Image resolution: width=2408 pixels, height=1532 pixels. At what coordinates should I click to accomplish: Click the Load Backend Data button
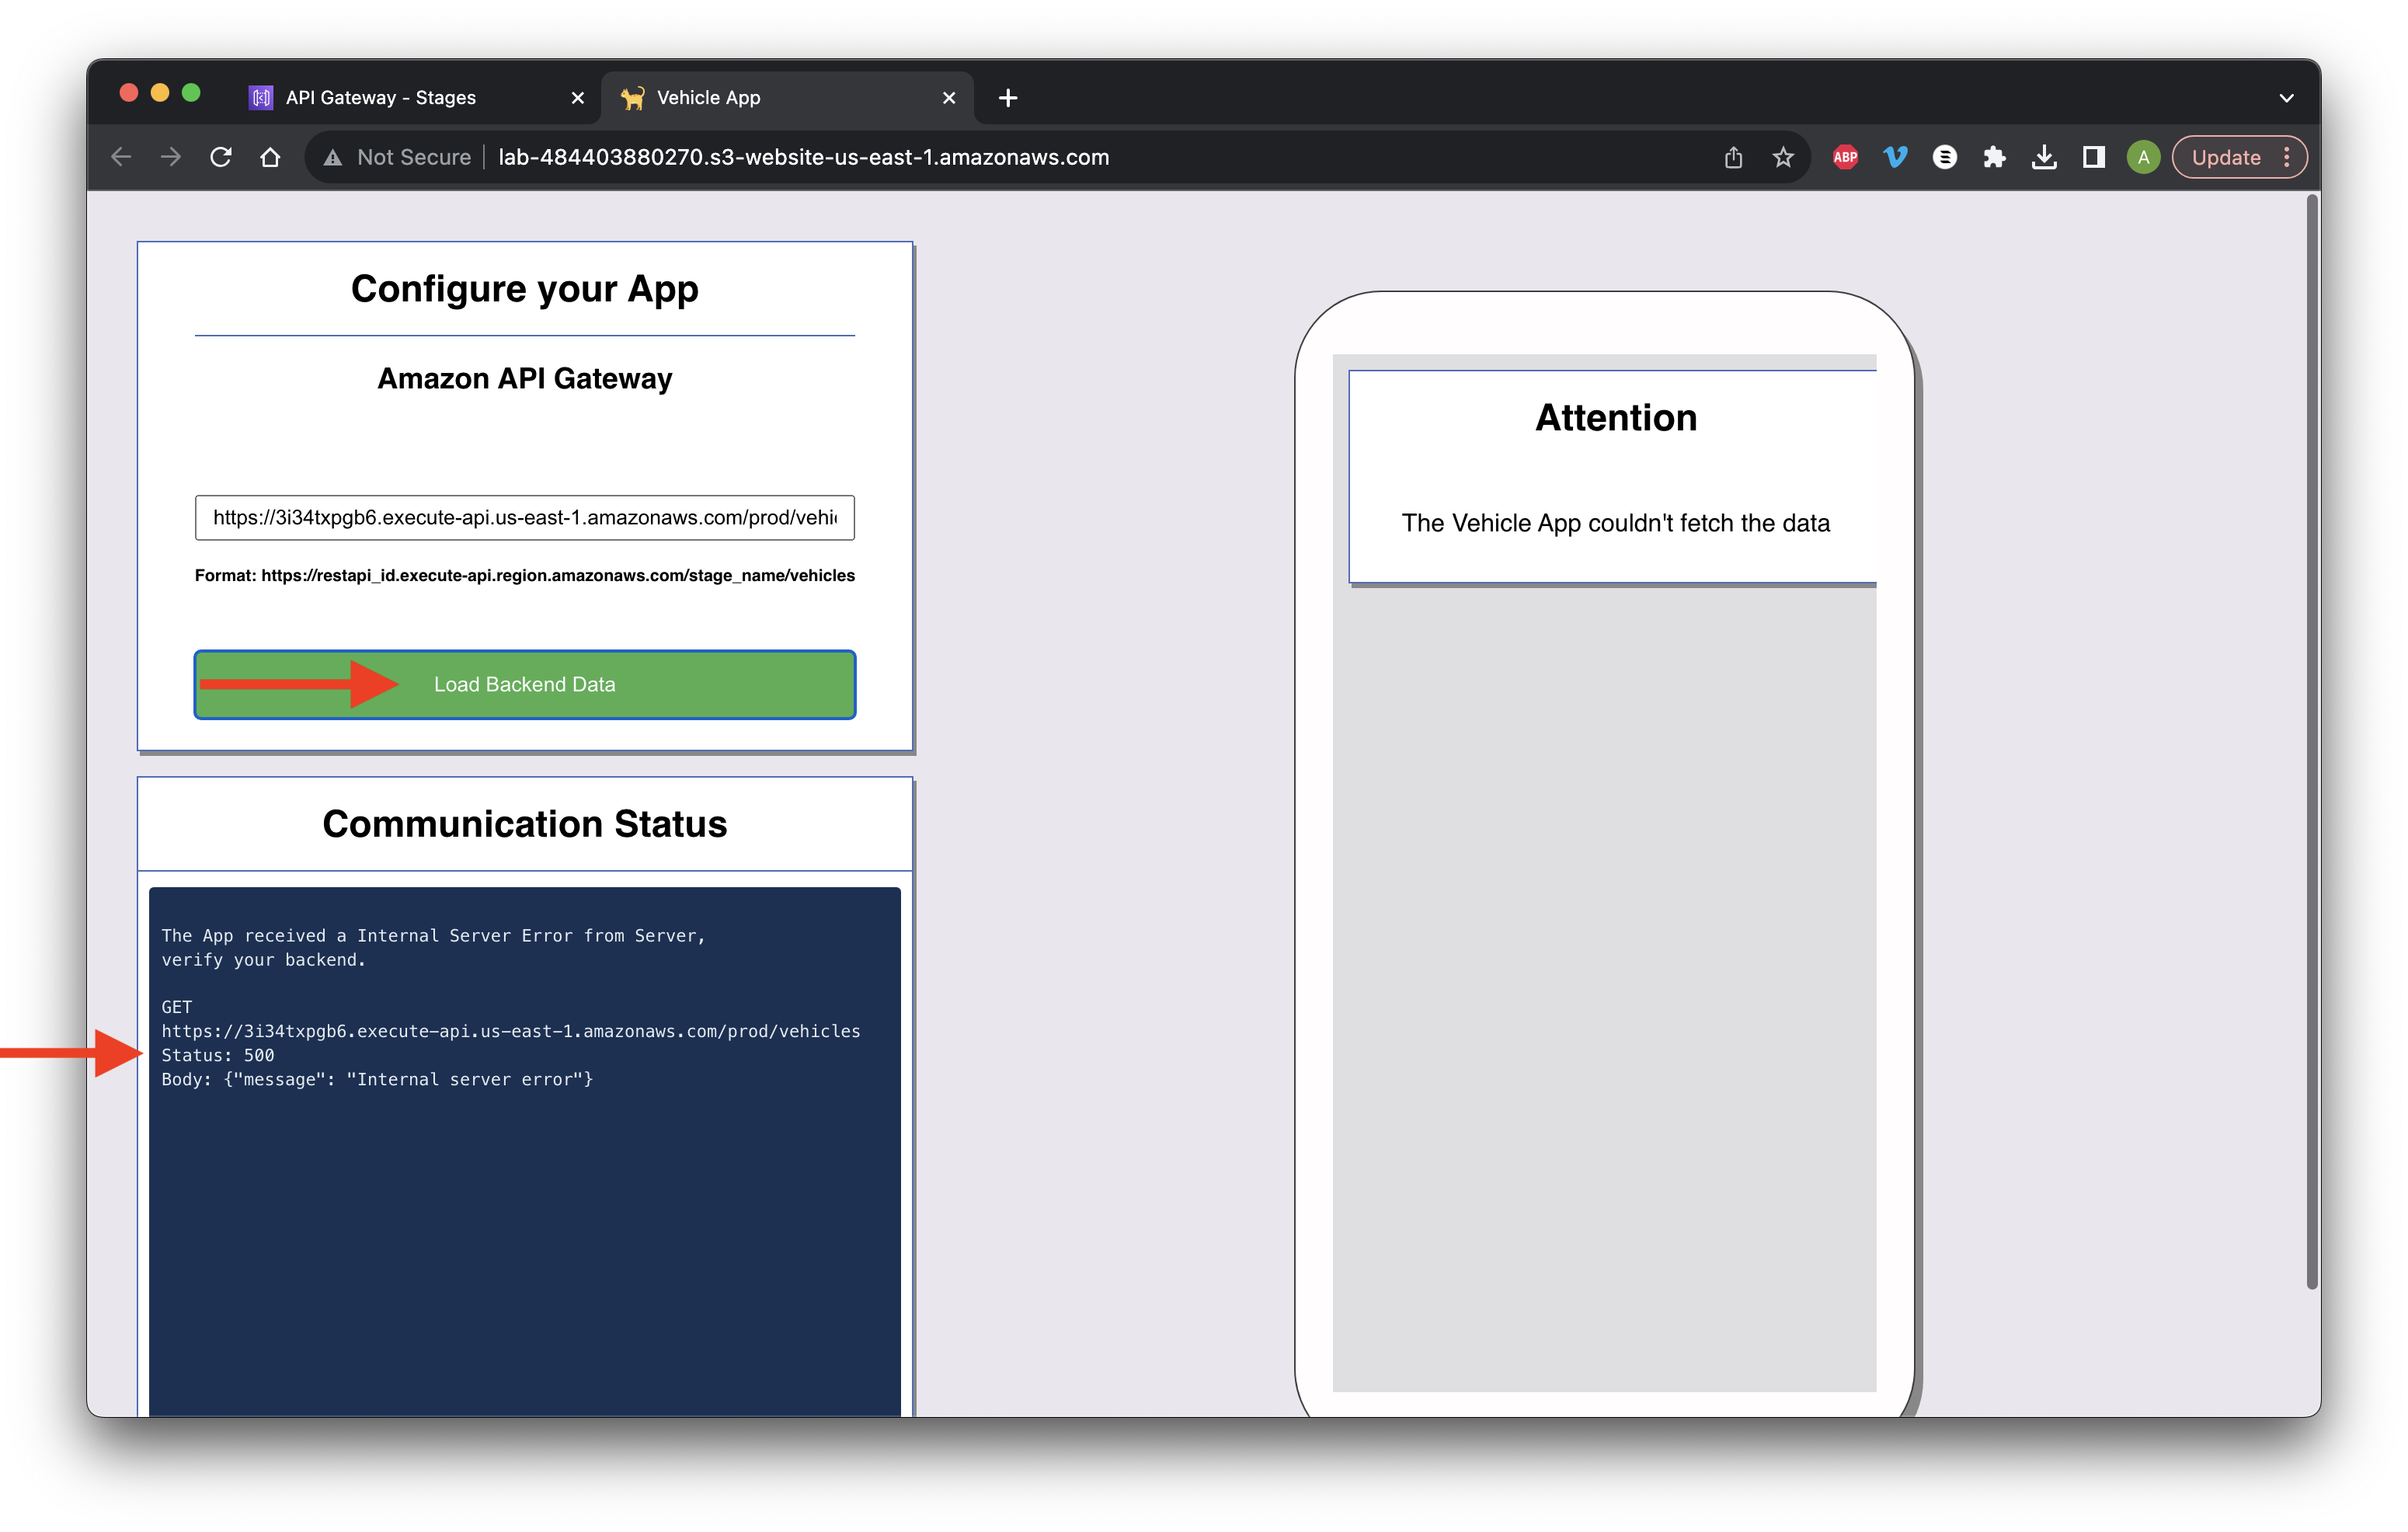pos(525,684)
